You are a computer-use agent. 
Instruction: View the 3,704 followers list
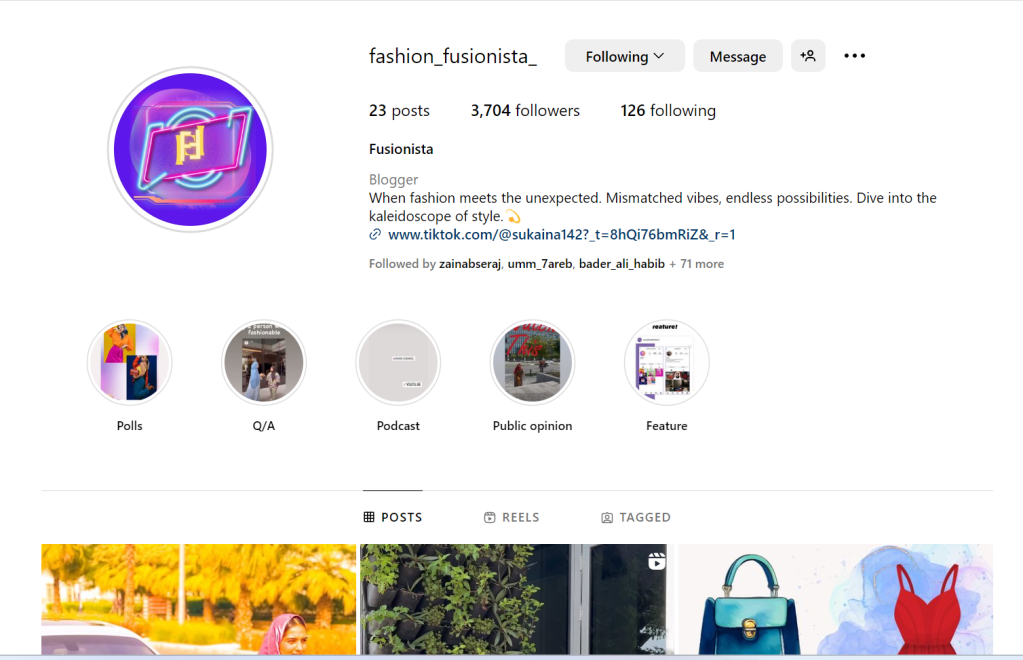(525, 111)
